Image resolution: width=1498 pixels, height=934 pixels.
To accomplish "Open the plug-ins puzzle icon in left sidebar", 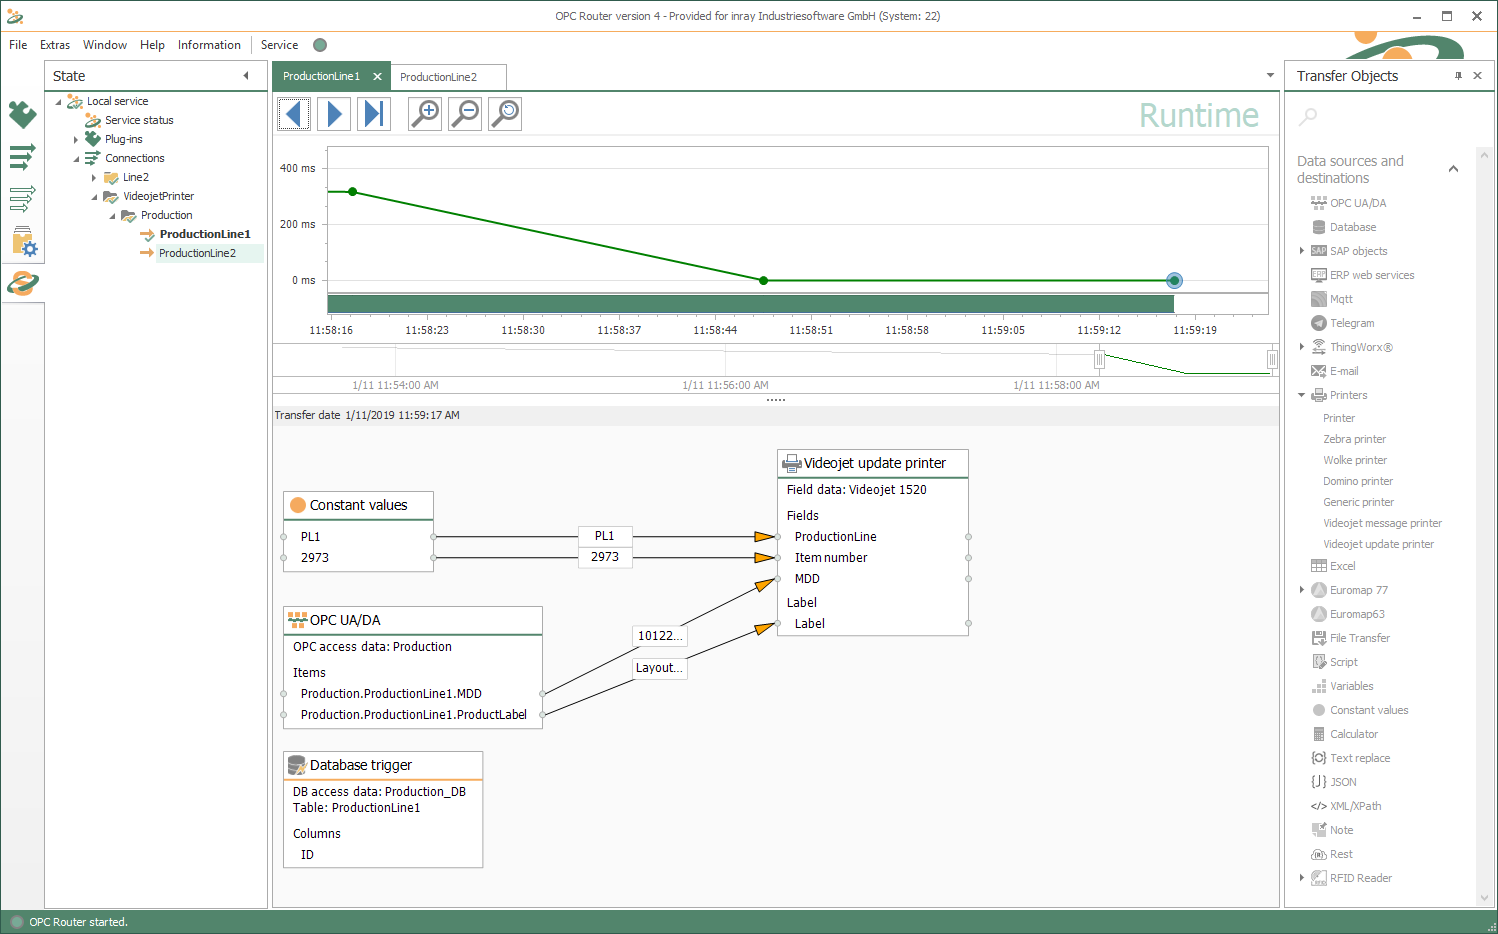I will coord(22,115).
